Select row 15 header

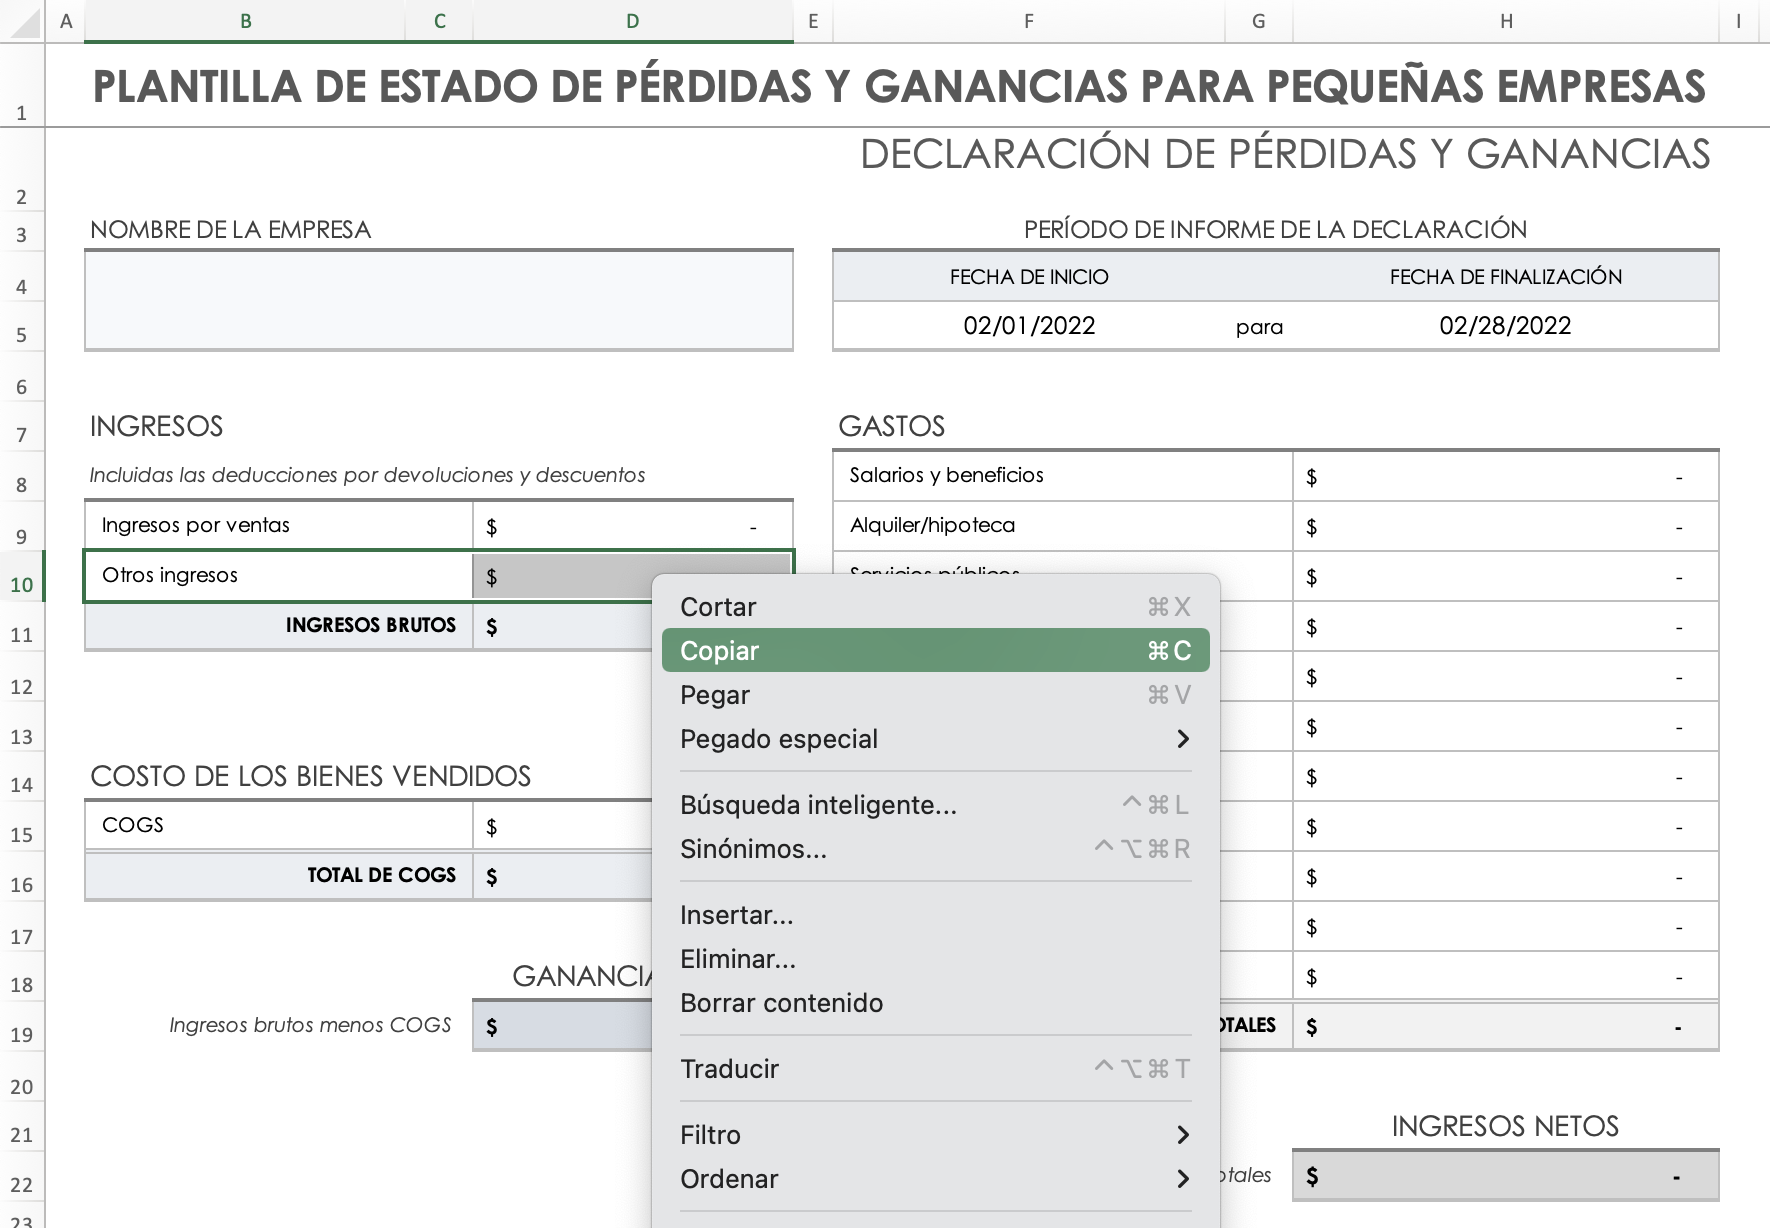tap(22, 826)
